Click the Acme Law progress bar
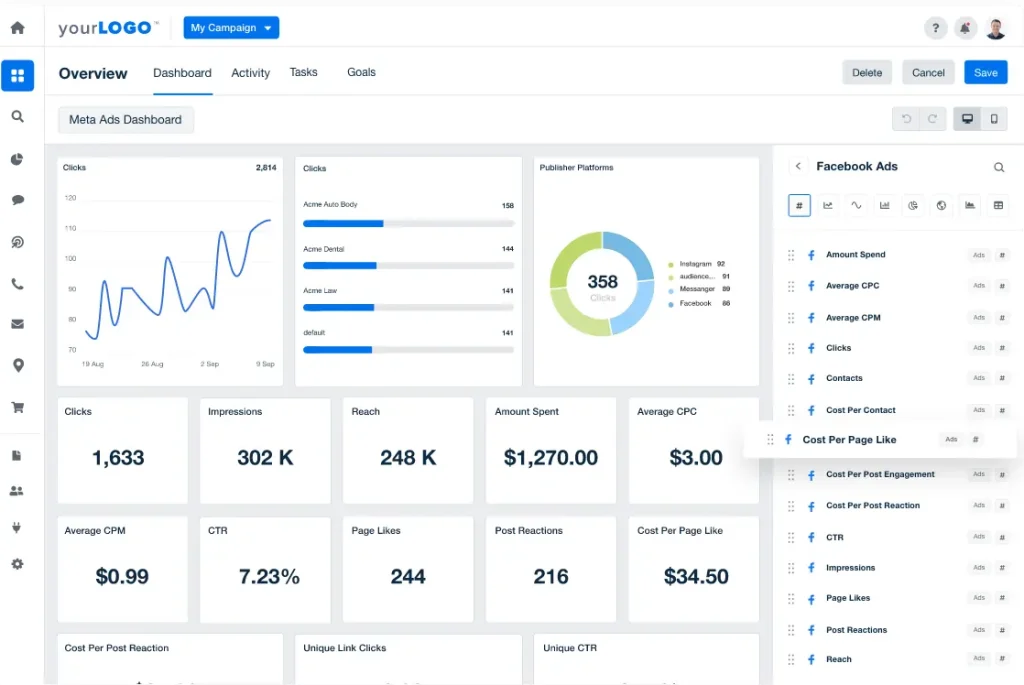The width and height of the screenshot is (1024, 685). (x=408, y=307)
